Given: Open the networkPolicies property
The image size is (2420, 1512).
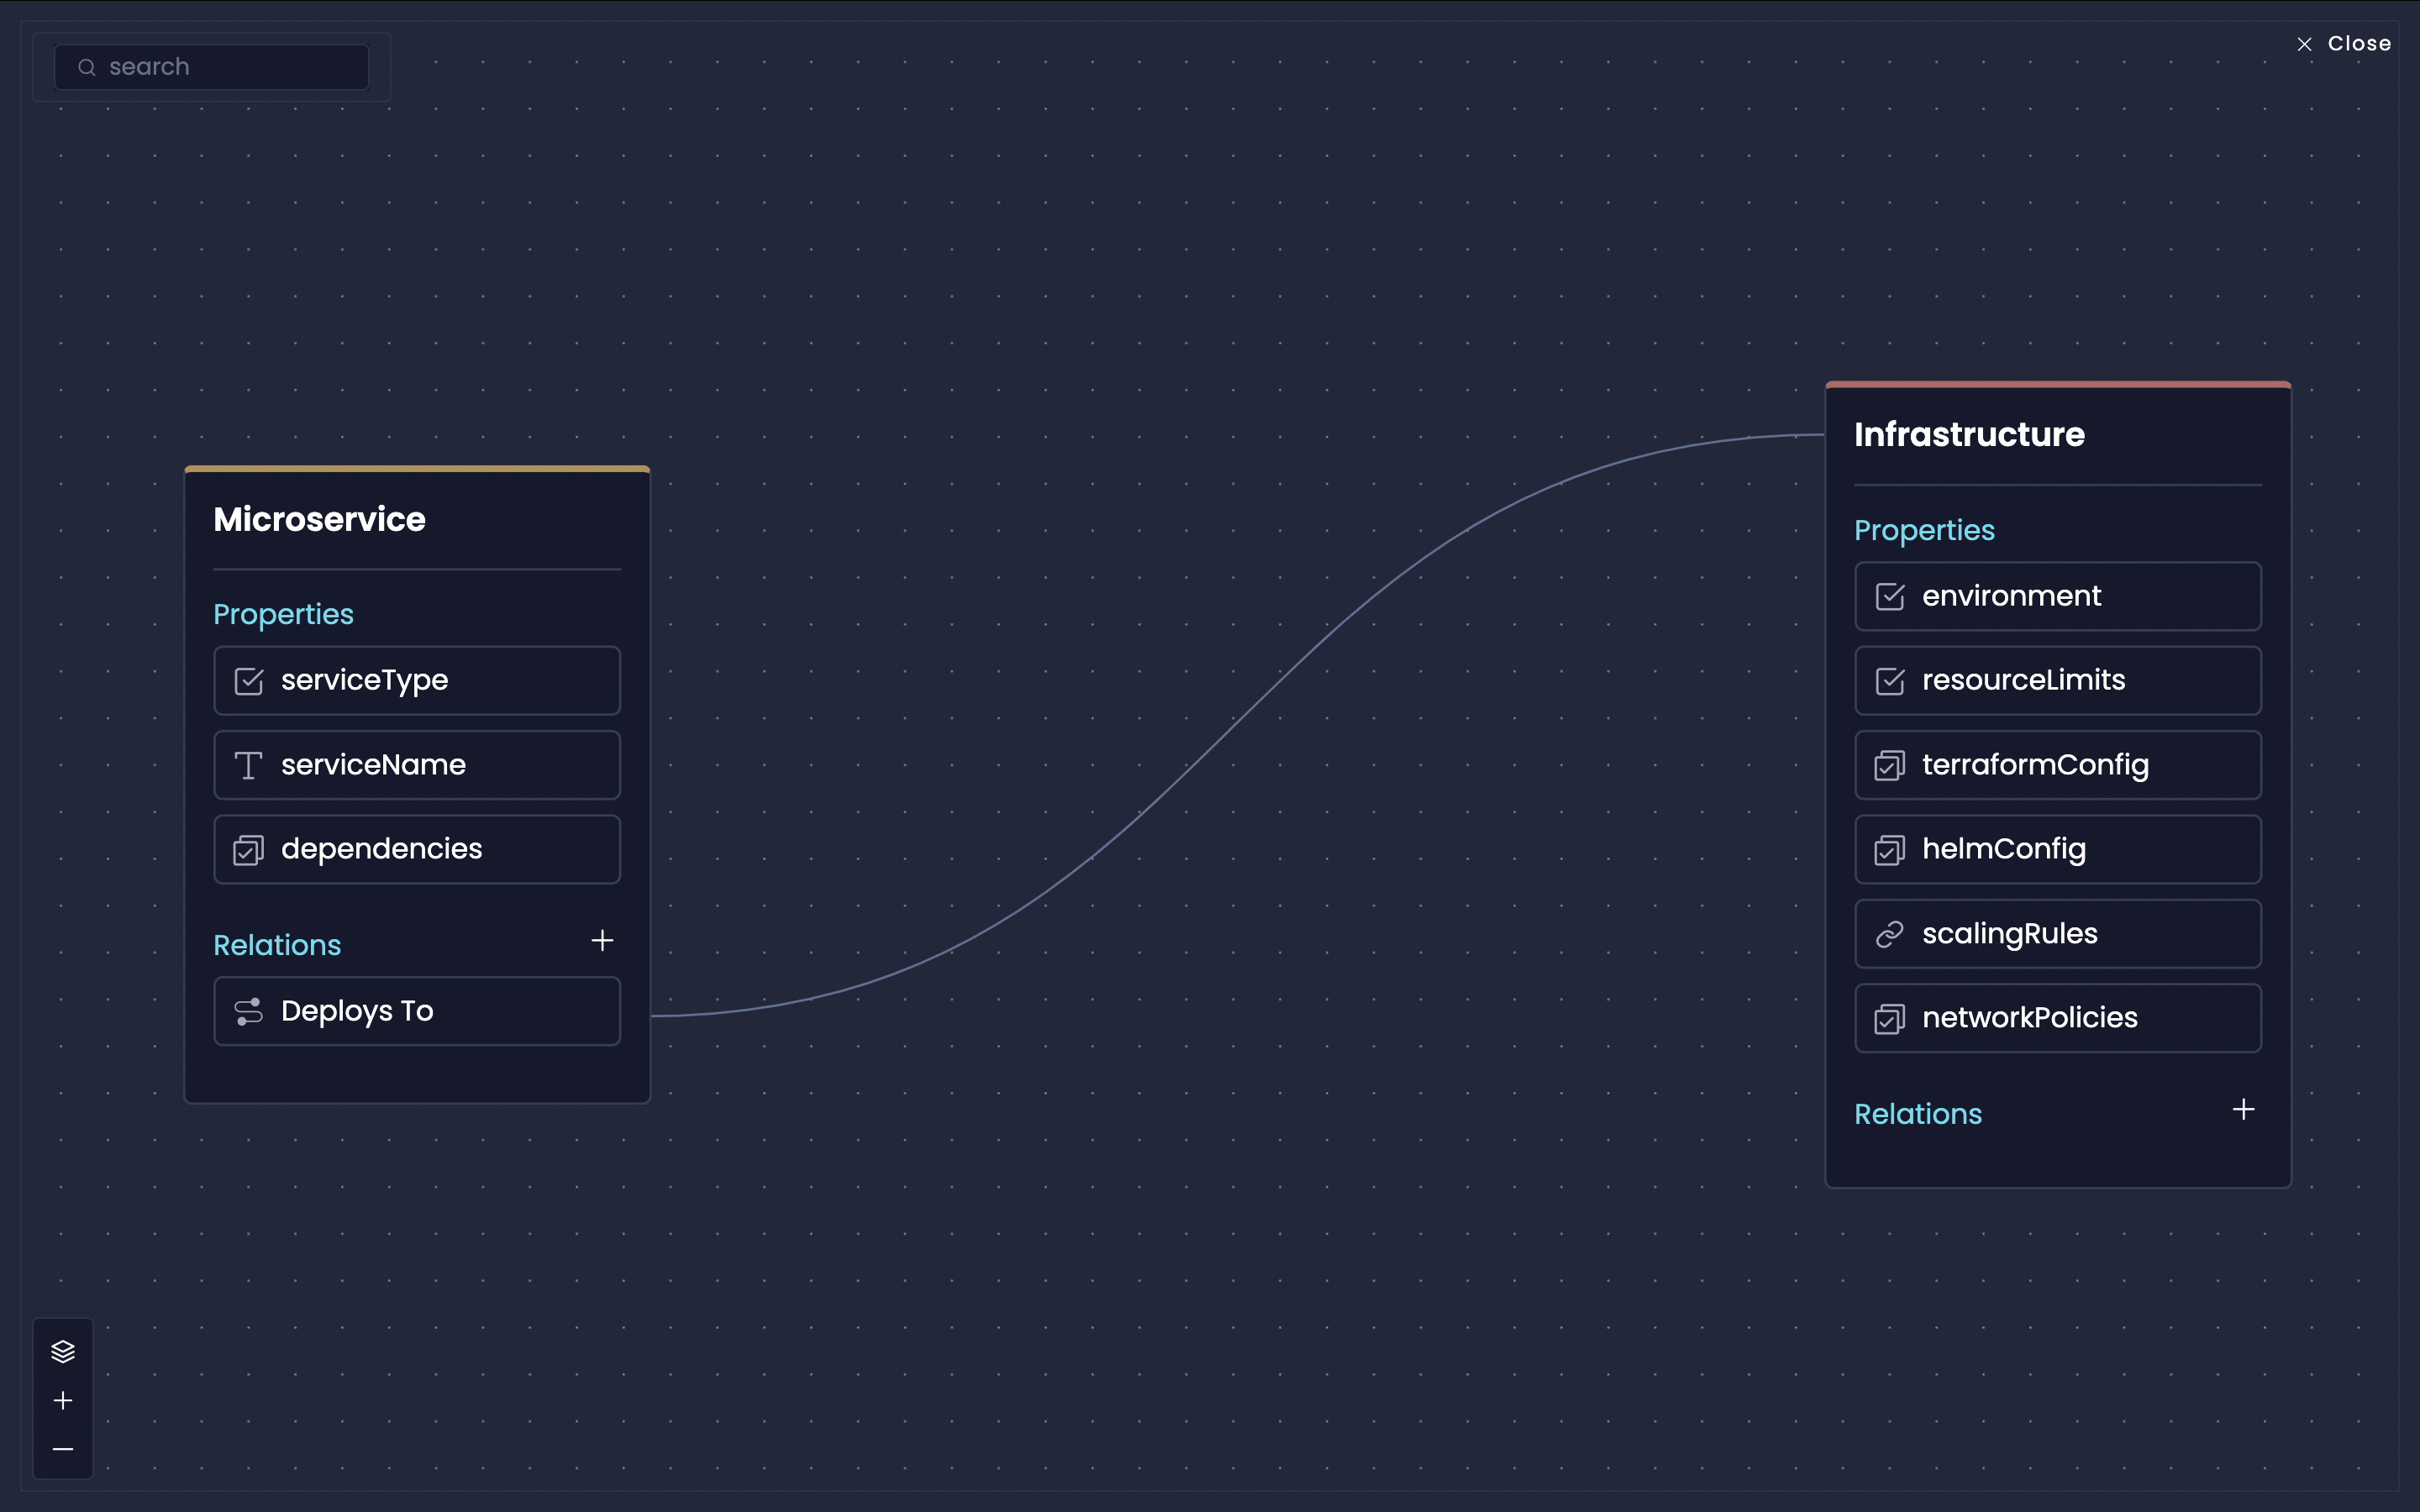Looking at the screenshot, I should 2057,1018.
